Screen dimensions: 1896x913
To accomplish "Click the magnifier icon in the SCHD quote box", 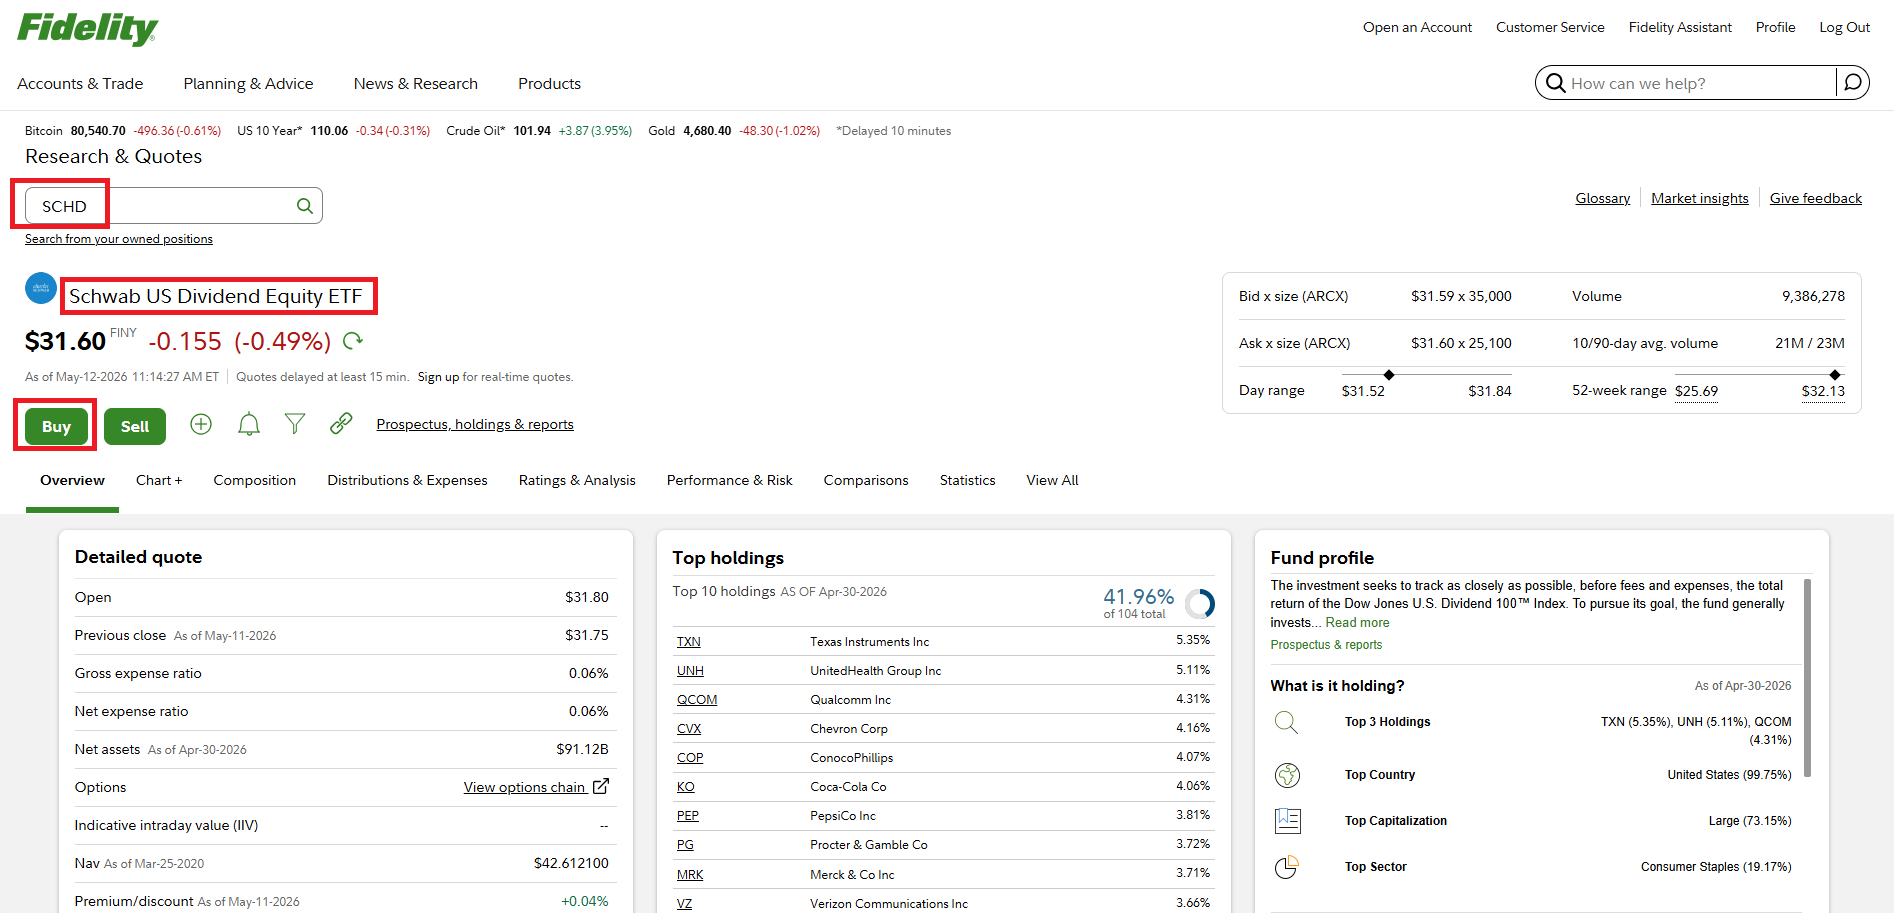I will point(305,206).
